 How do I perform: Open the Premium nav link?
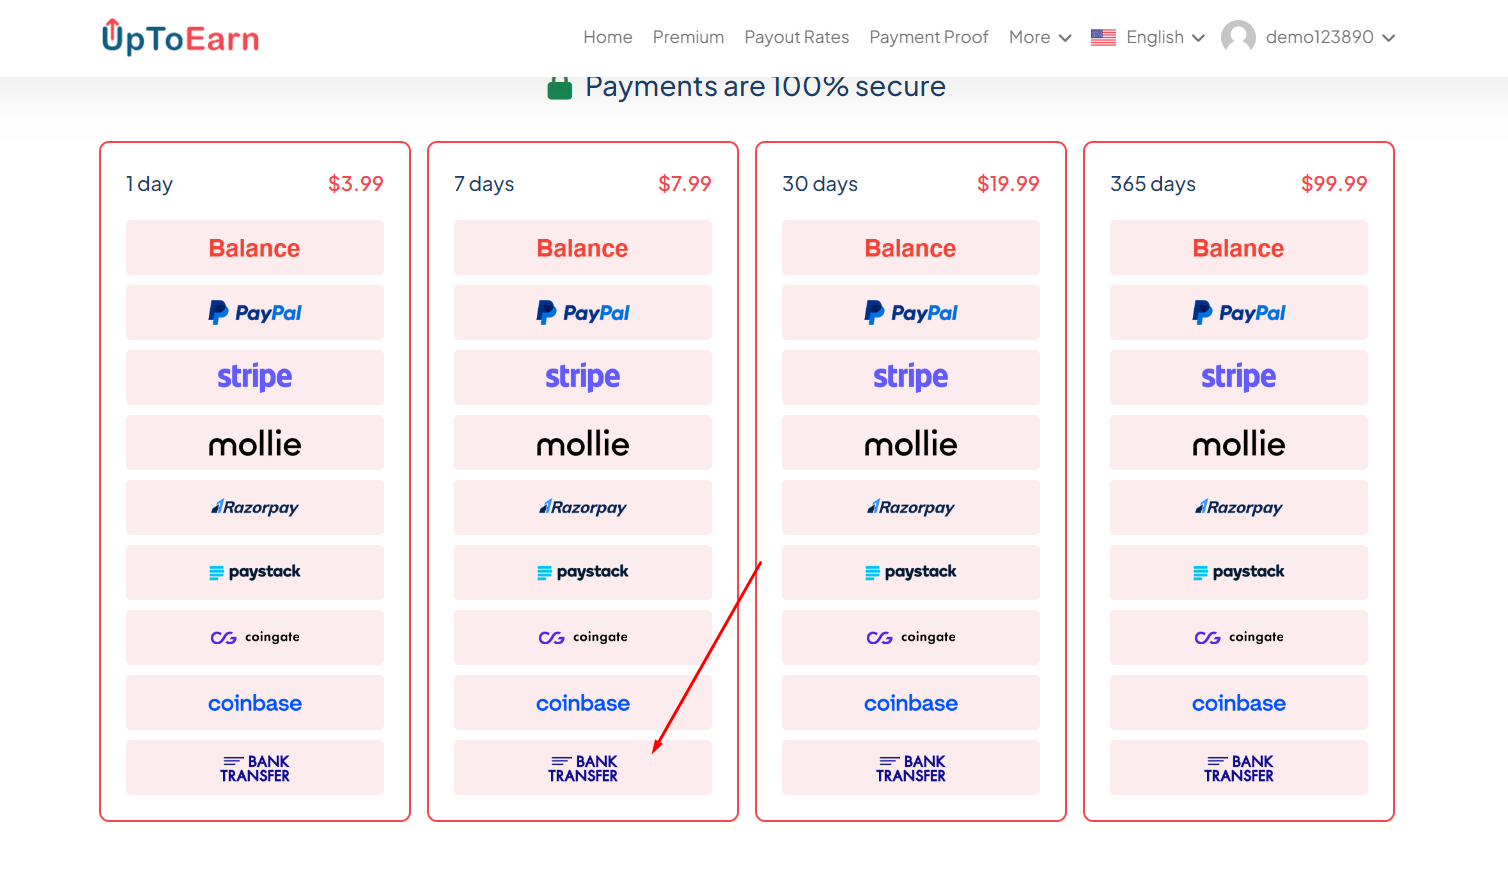(x=688, y=38)
